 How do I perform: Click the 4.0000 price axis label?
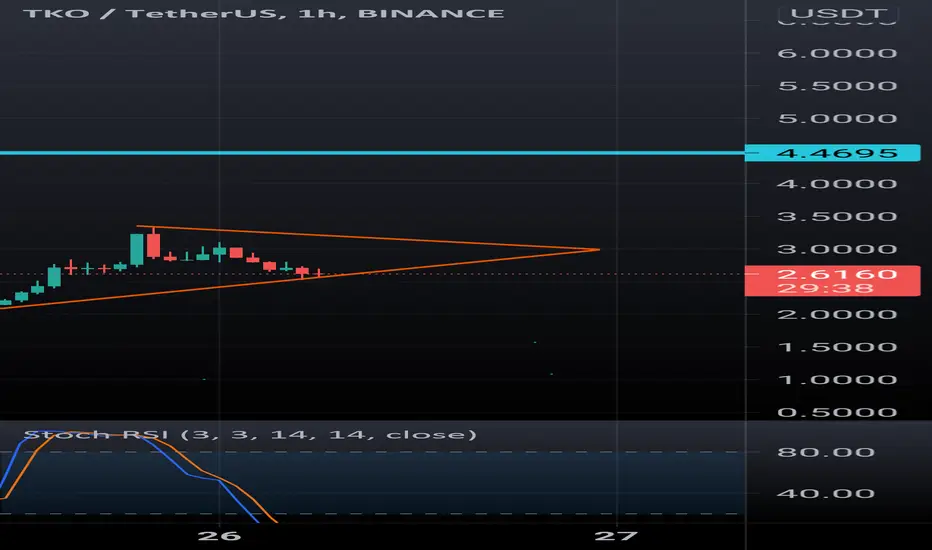837,184
